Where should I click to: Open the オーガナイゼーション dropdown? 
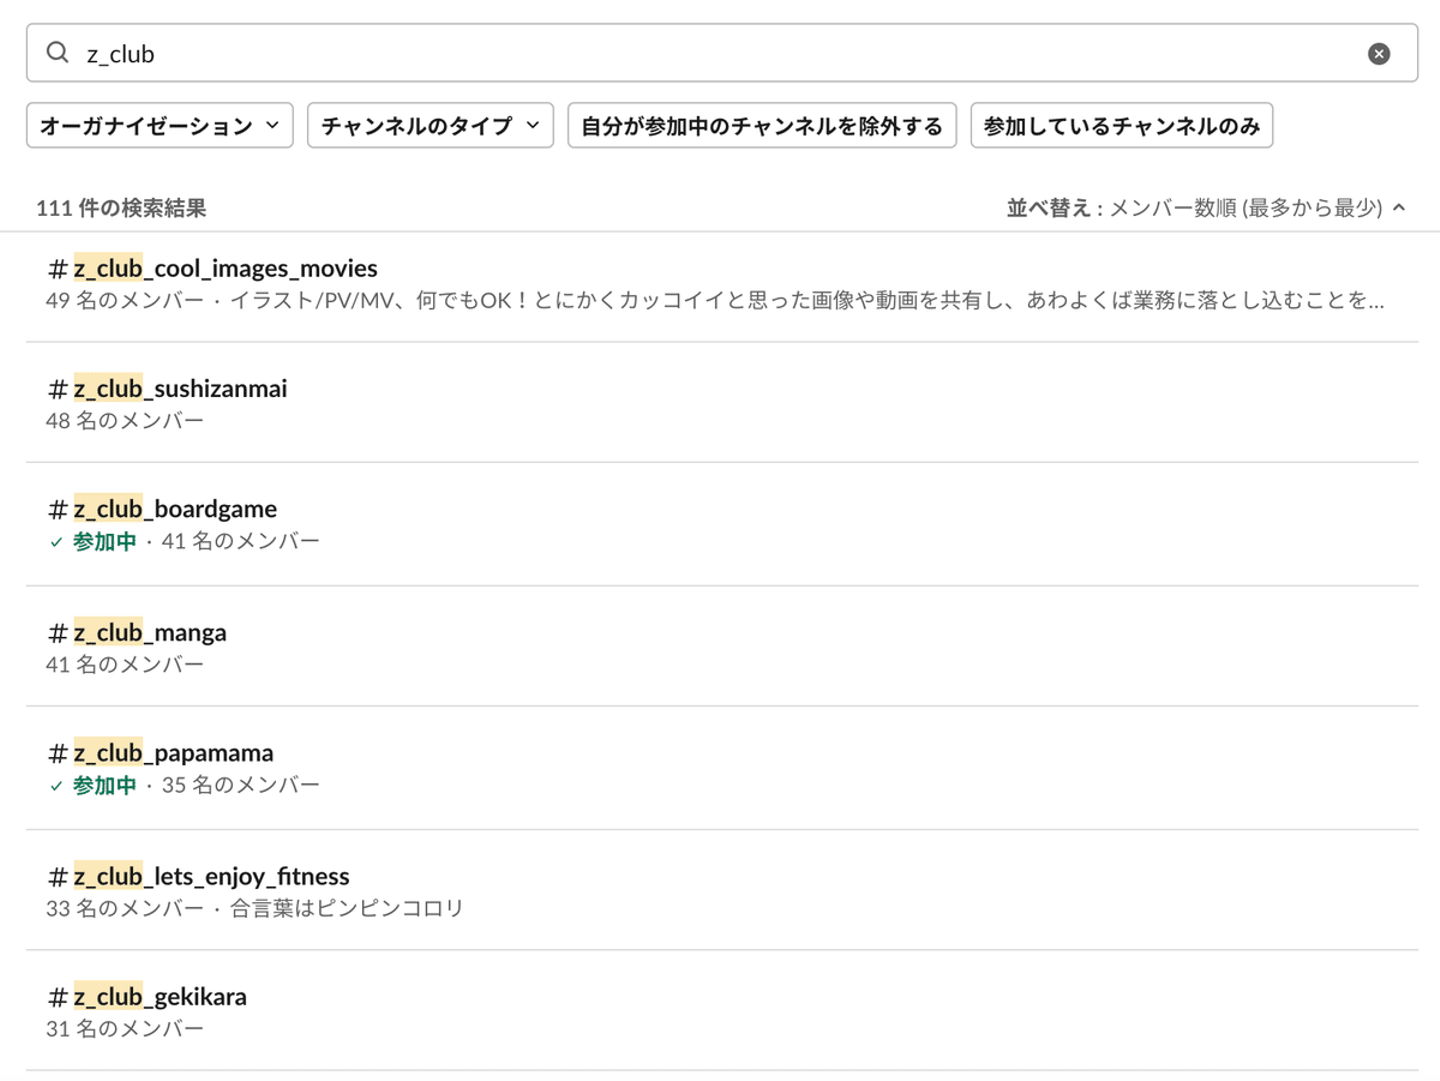pos(160,126)
